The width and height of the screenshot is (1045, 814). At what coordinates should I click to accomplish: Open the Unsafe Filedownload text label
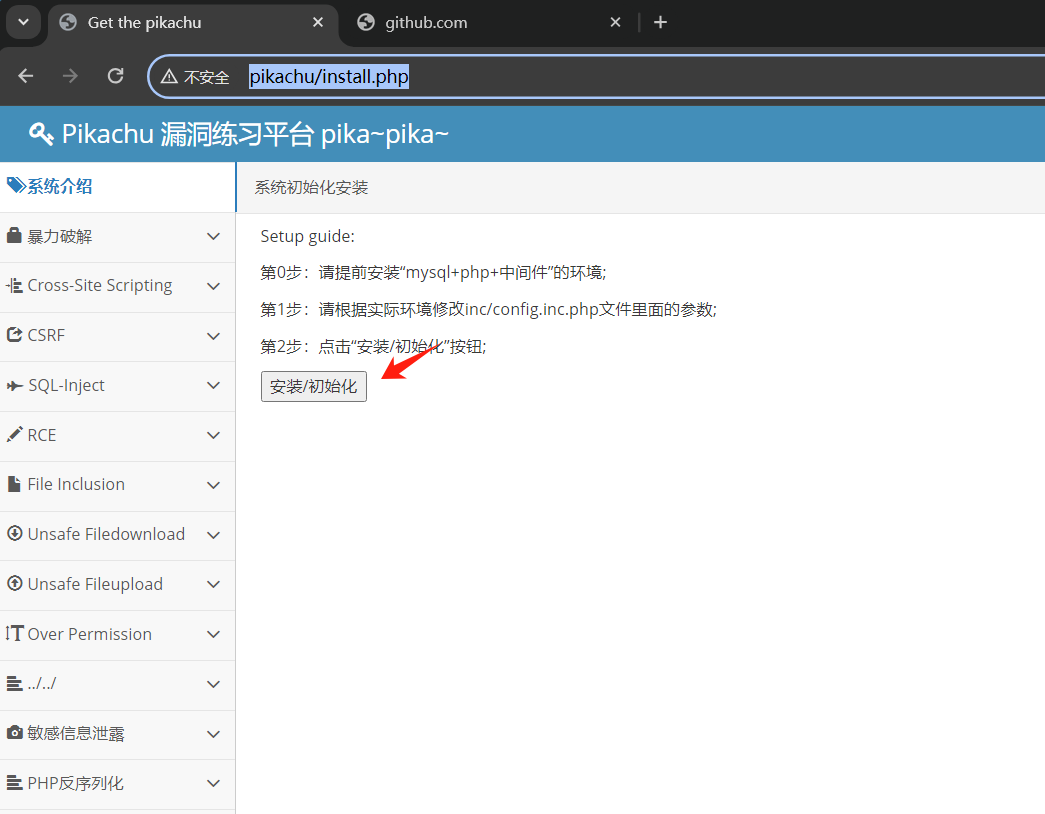pos(106,534)
